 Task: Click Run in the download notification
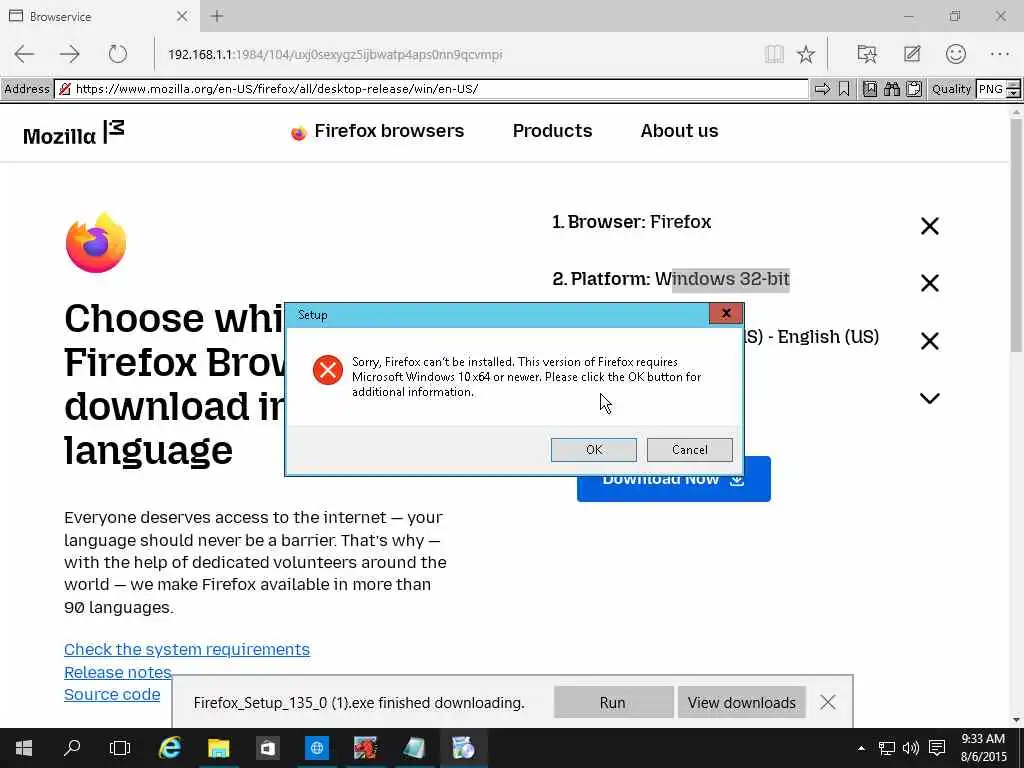[x=613, y=702]
